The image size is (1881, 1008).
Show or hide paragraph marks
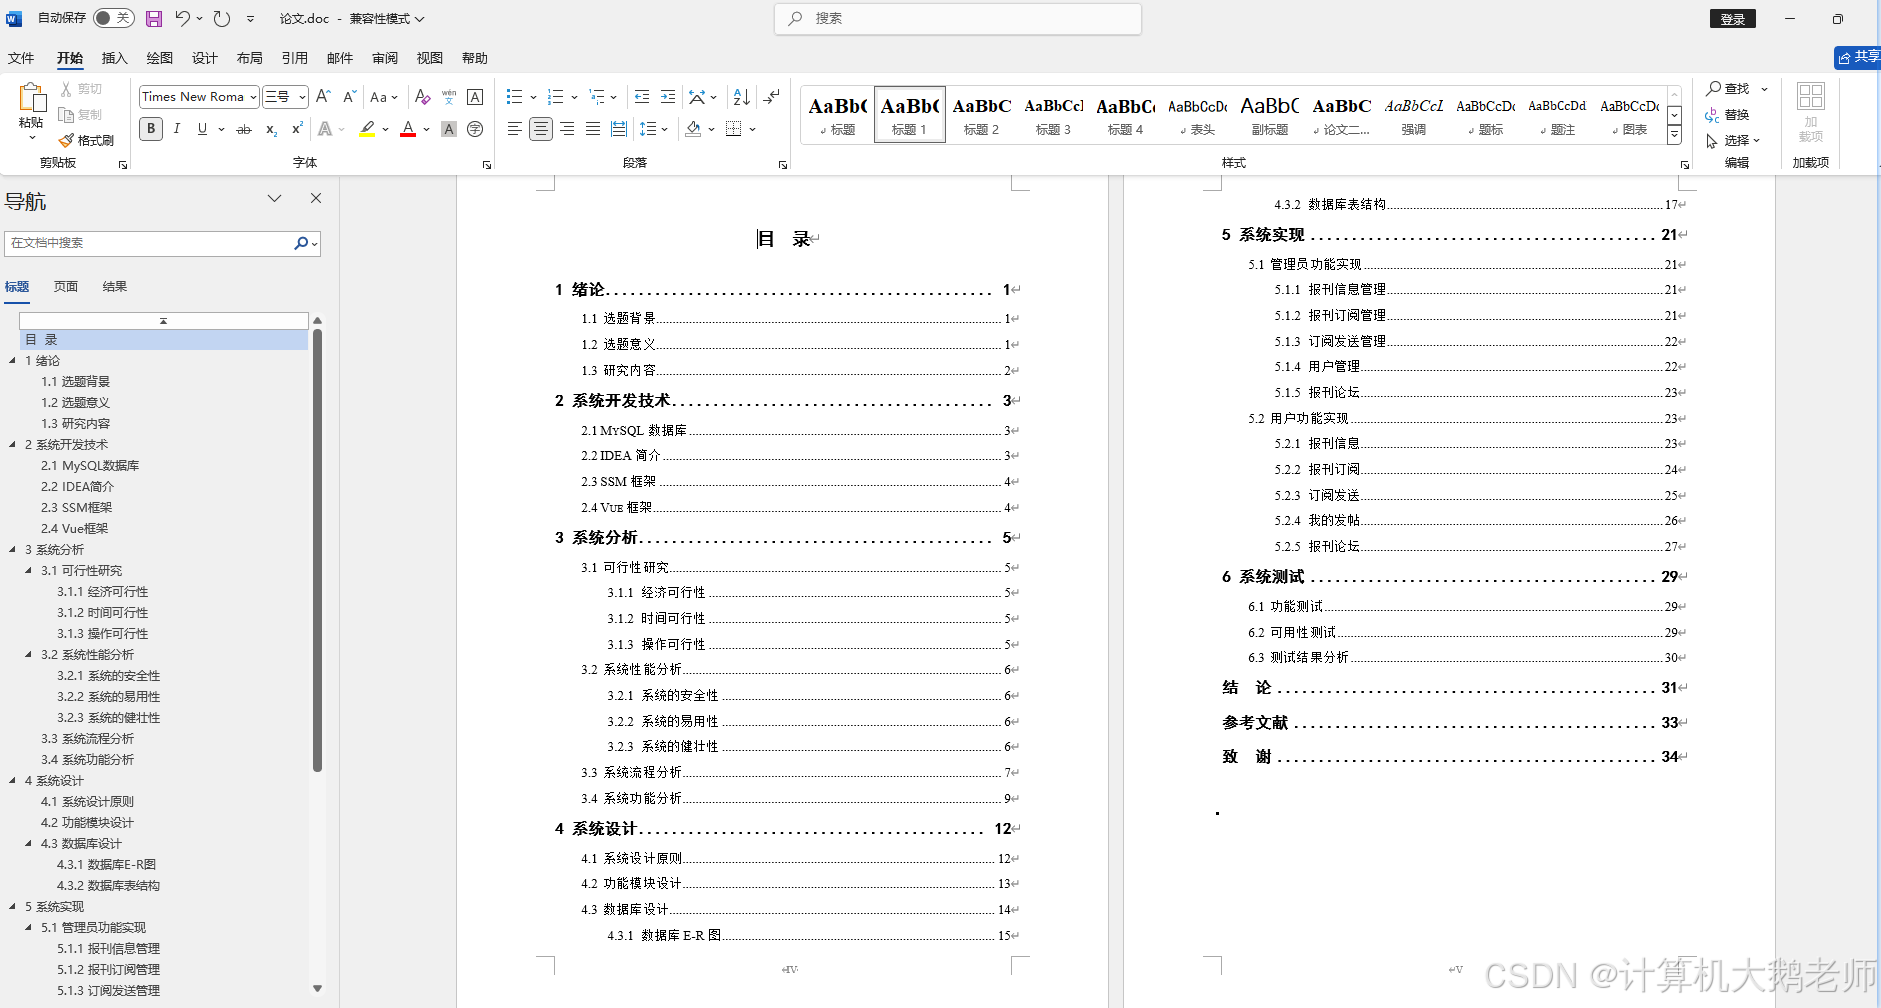[x=771, y=97]
